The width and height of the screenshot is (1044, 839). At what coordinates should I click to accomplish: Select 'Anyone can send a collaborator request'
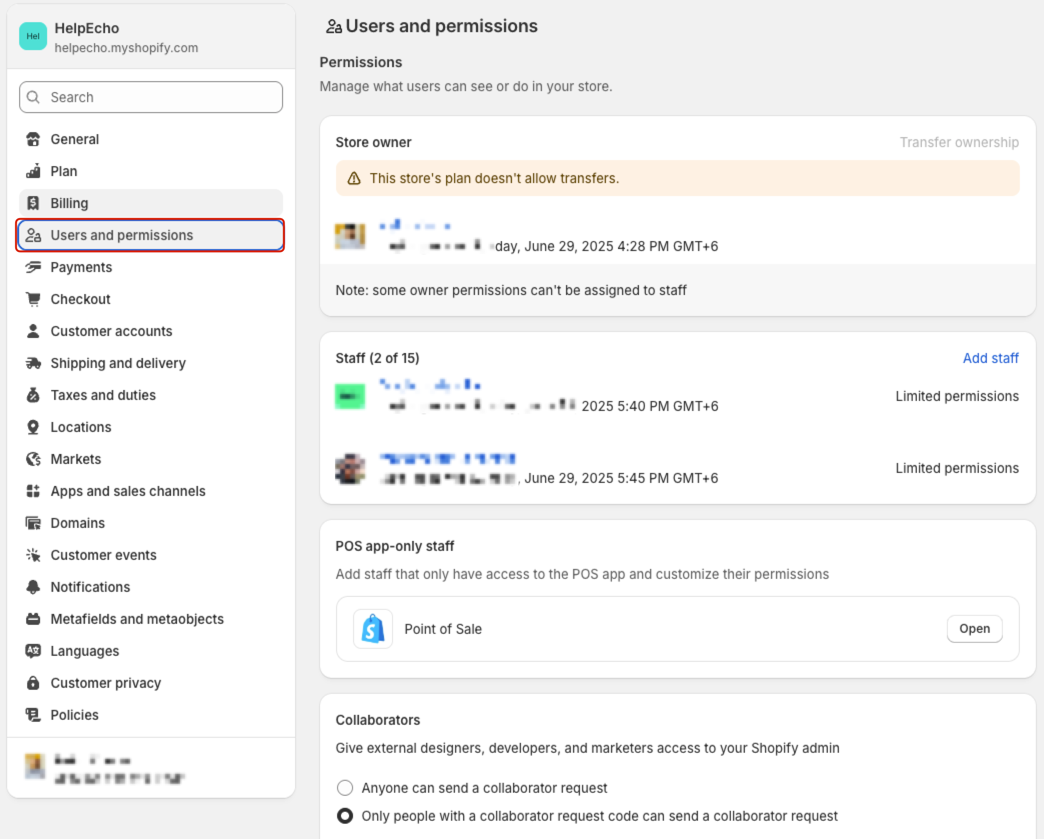tap(345, 788)
